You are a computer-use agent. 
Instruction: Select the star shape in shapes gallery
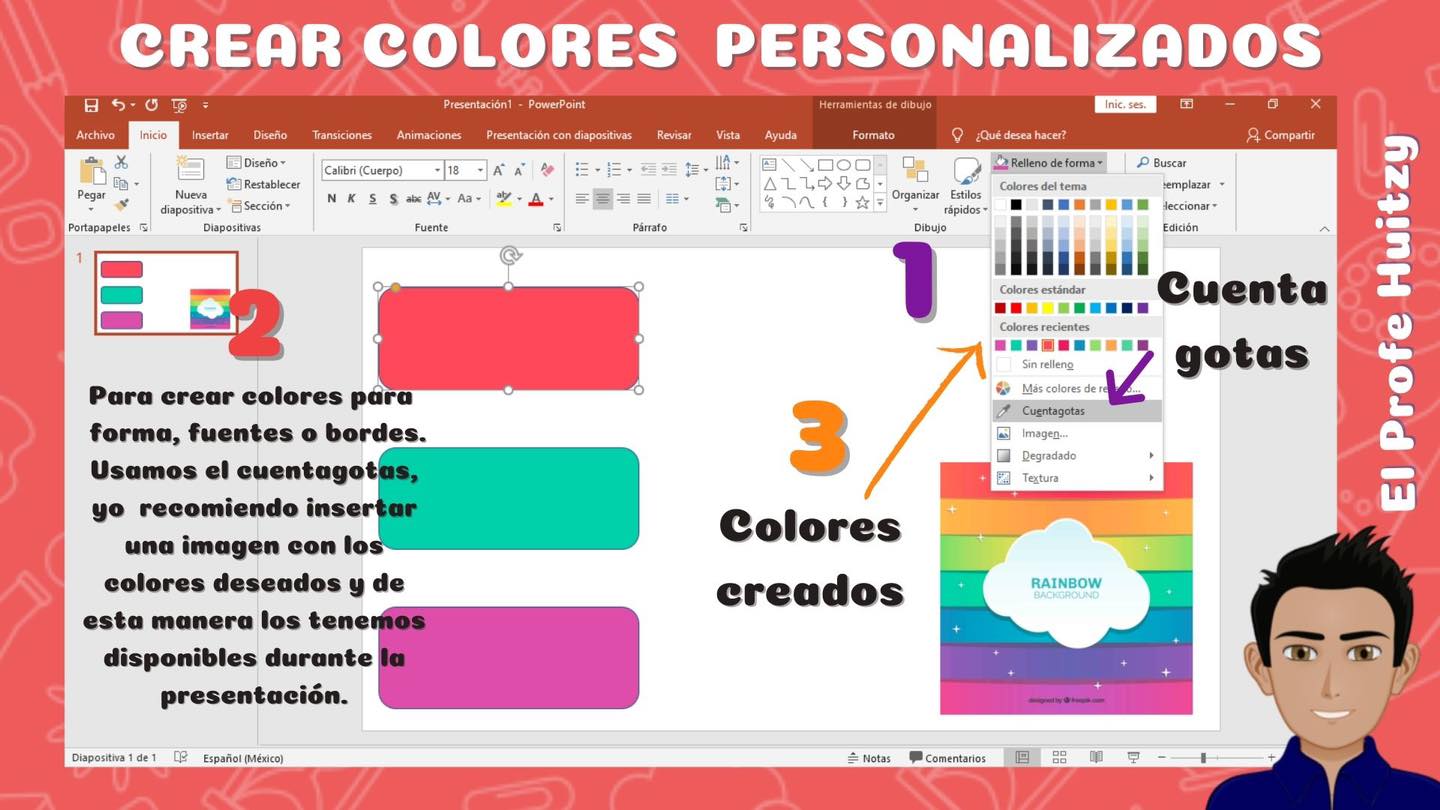pos(861,202)
